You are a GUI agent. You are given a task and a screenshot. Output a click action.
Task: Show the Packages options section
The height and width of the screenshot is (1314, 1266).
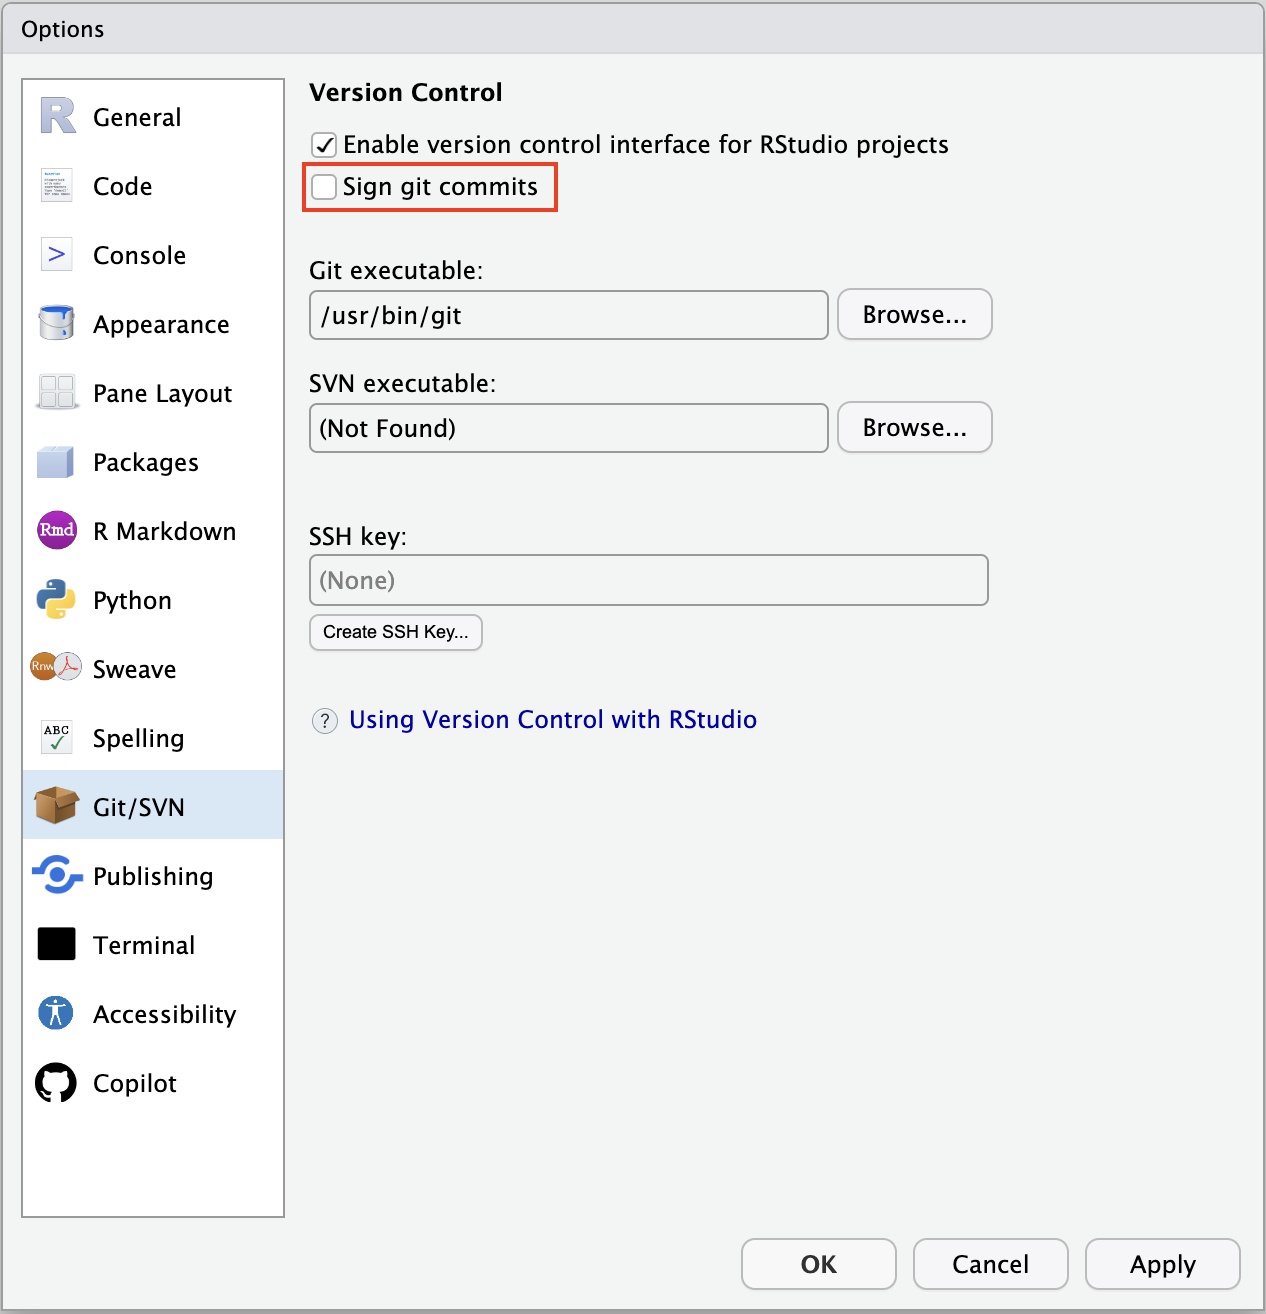point(153,462)
